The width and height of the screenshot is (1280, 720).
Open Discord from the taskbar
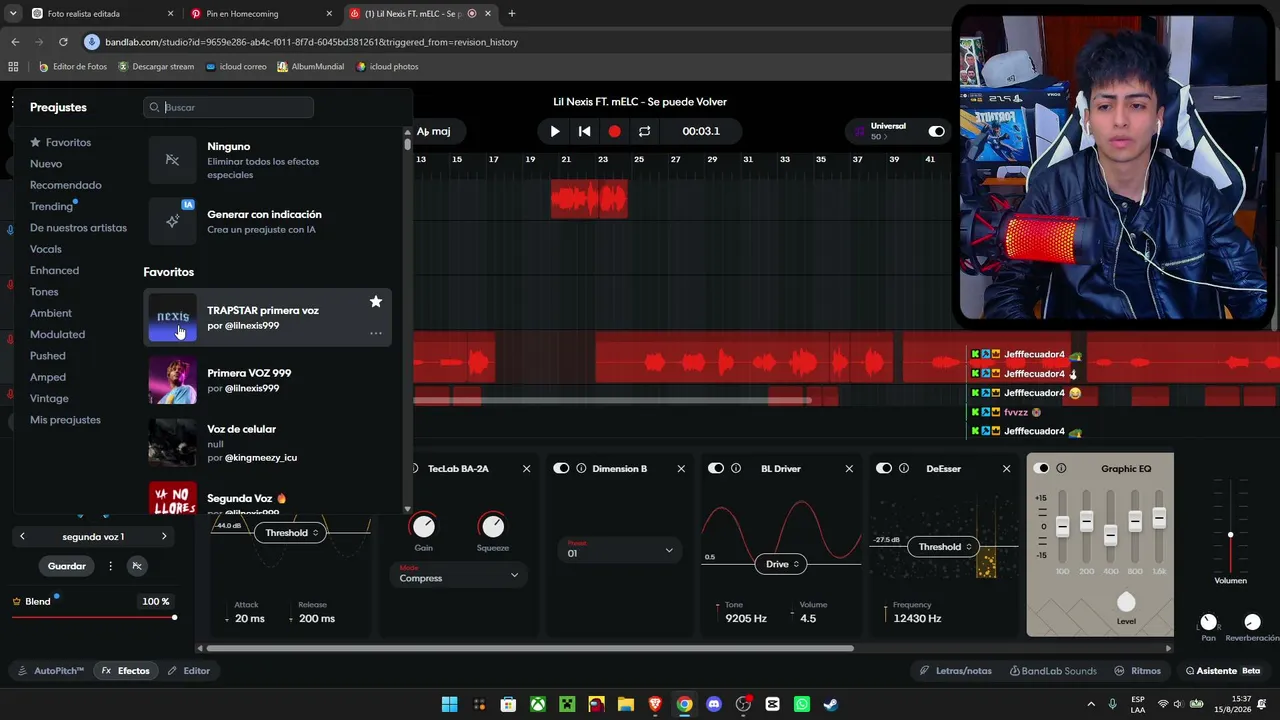click(x=714, y=704)
